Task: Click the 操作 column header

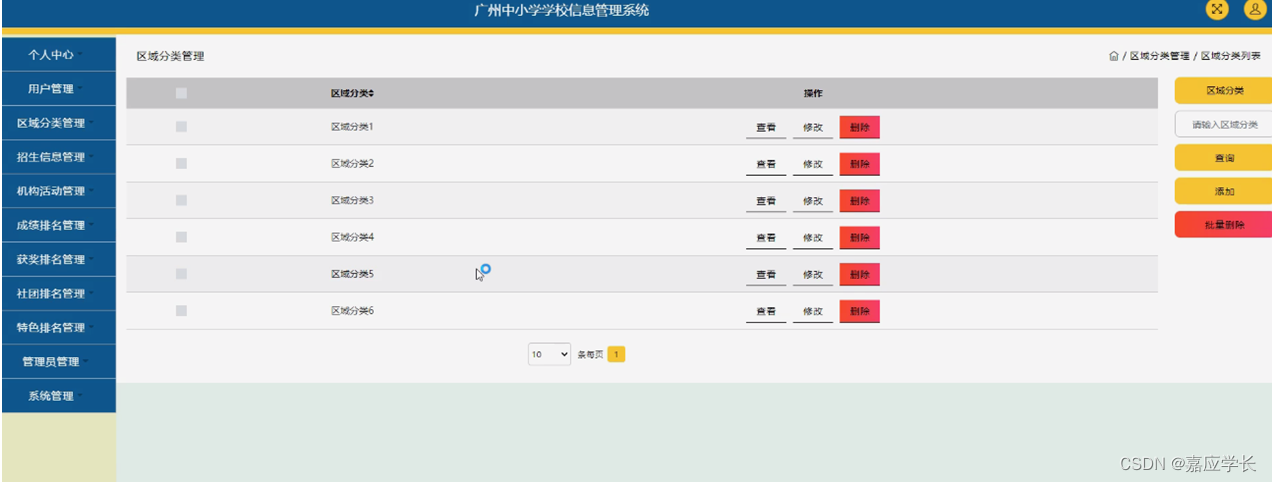Action: click(813, 93)
